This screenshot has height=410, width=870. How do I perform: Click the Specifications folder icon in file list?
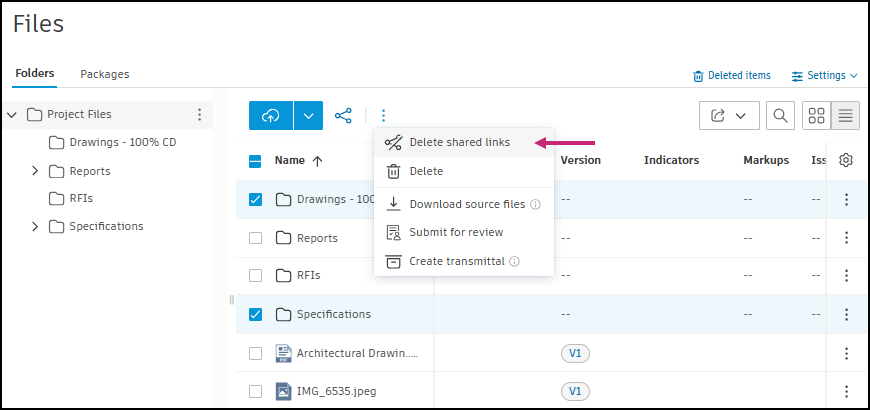pyautogui.click(x=284, y=315)
